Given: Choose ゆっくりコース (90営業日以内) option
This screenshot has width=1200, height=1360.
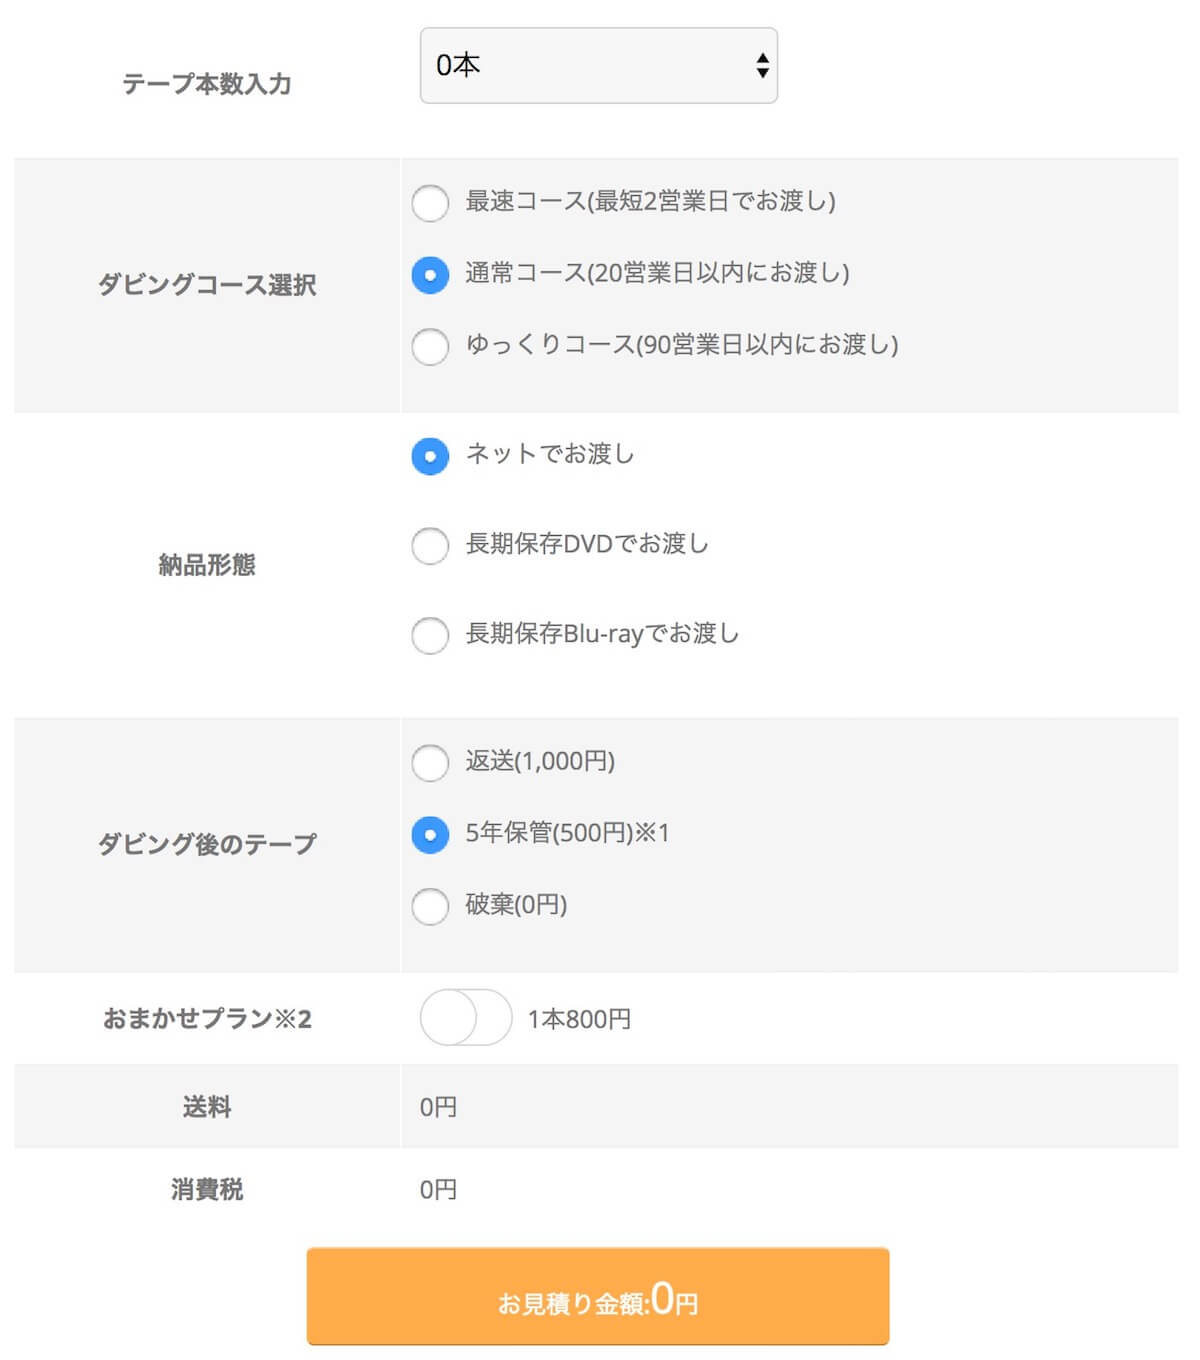Looking at the screenshot, I should pos(430,346).
